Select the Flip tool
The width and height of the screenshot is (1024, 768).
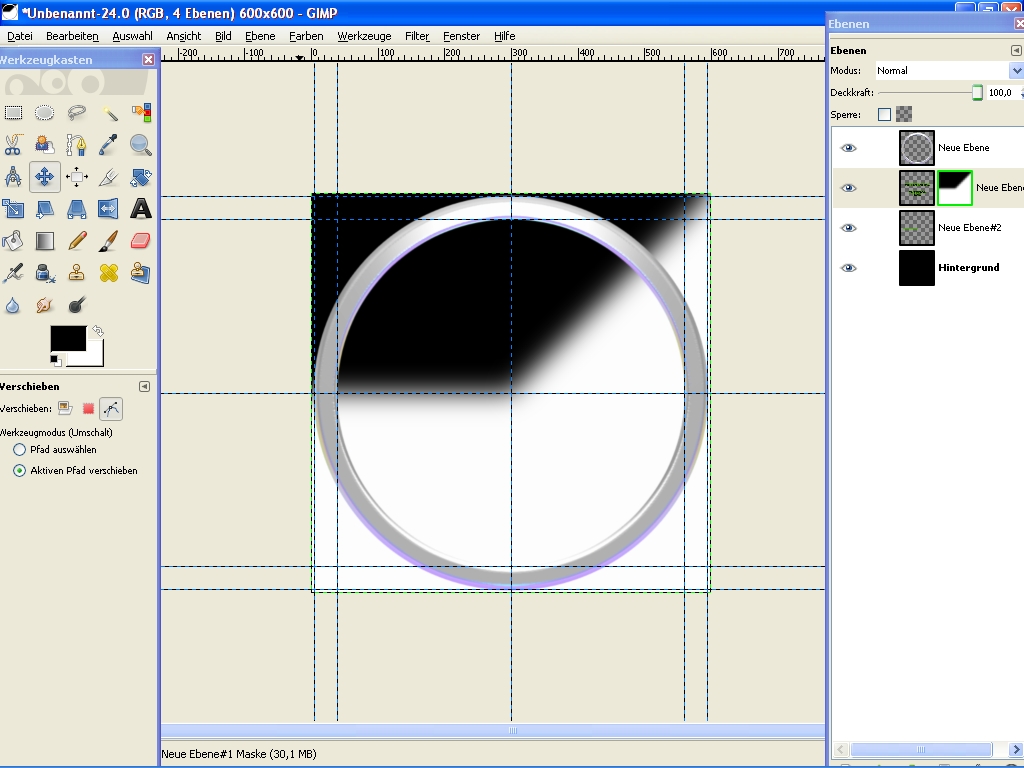pos(108,209)
